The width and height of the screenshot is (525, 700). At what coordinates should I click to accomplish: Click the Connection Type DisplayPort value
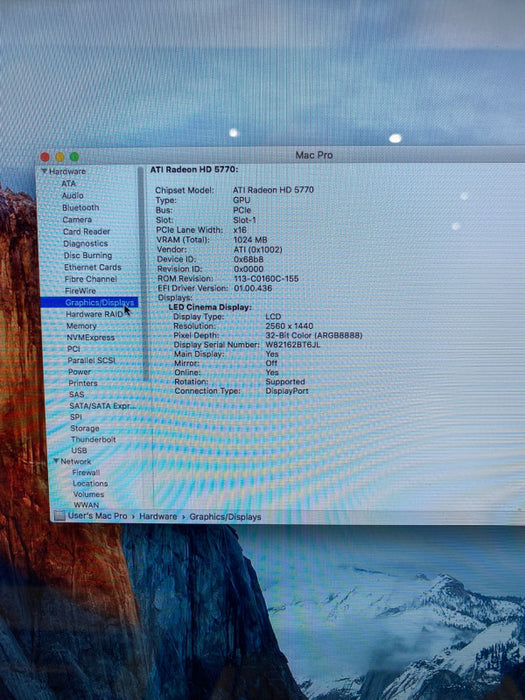pyautogui.click(x=287, y=391)
